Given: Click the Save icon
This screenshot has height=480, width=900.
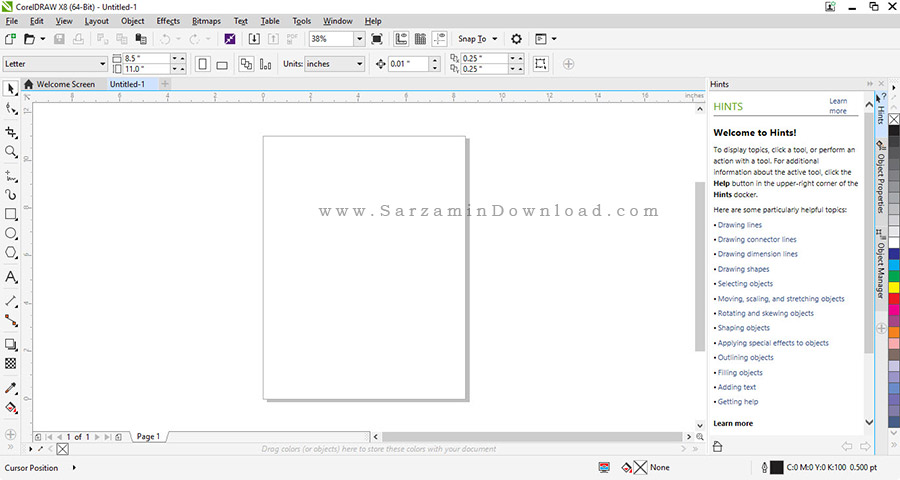Looking at the screenshot, I should click(59, 39).
